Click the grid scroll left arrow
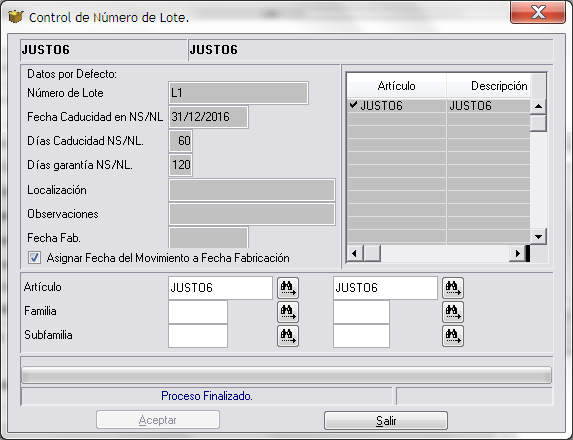This screenshot has height=440, width=573. point(354,253)
